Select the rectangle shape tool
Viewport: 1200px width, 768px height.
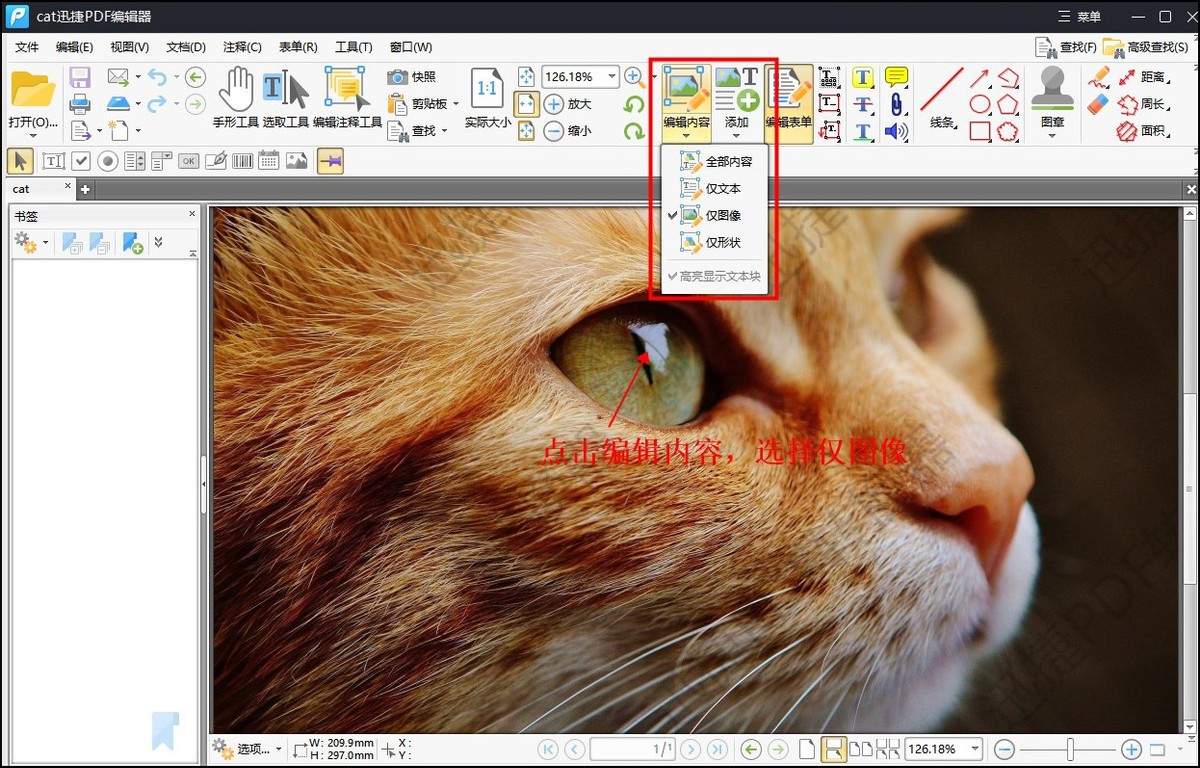coord(980,131)
